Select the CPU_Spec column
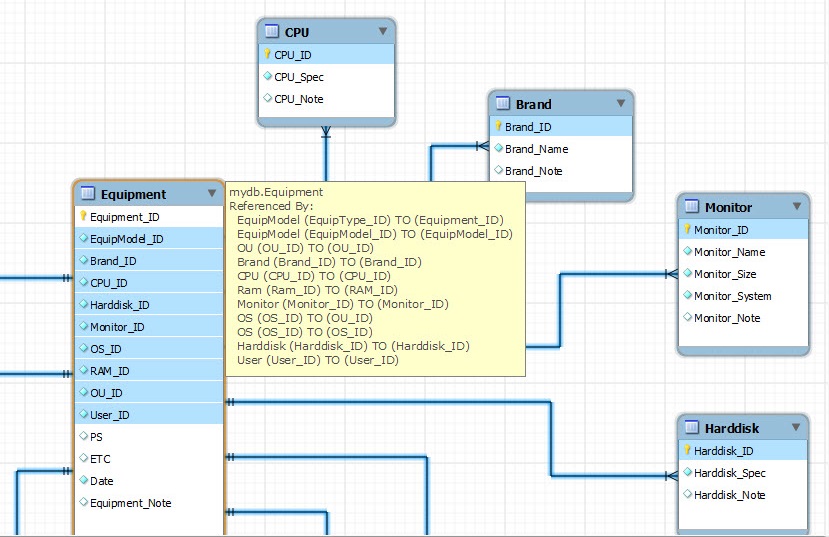The width and height of the screenshot is (829, 537). click(326, 77)
